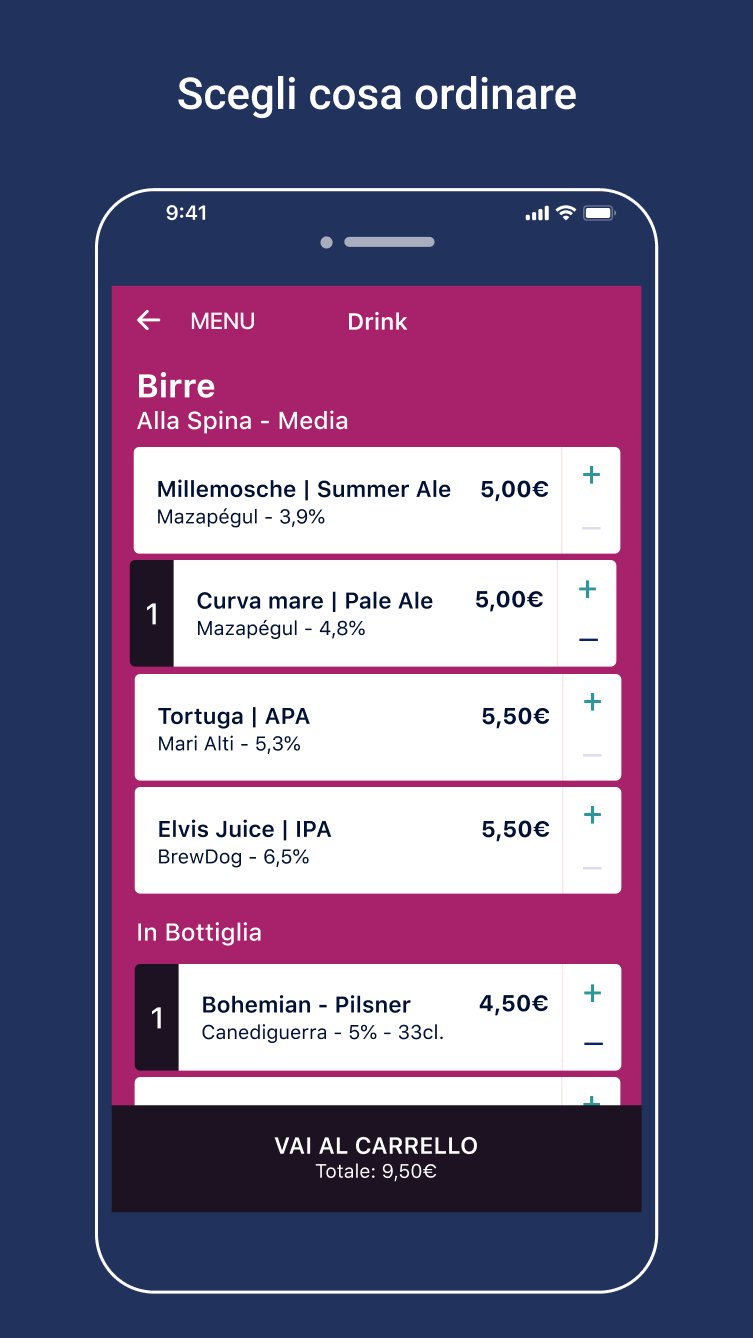Screen dimensions: 753x1338
Task: Open Millemosche Summer Ale item card
Action: pyautogui.click(x=348, y=500)
